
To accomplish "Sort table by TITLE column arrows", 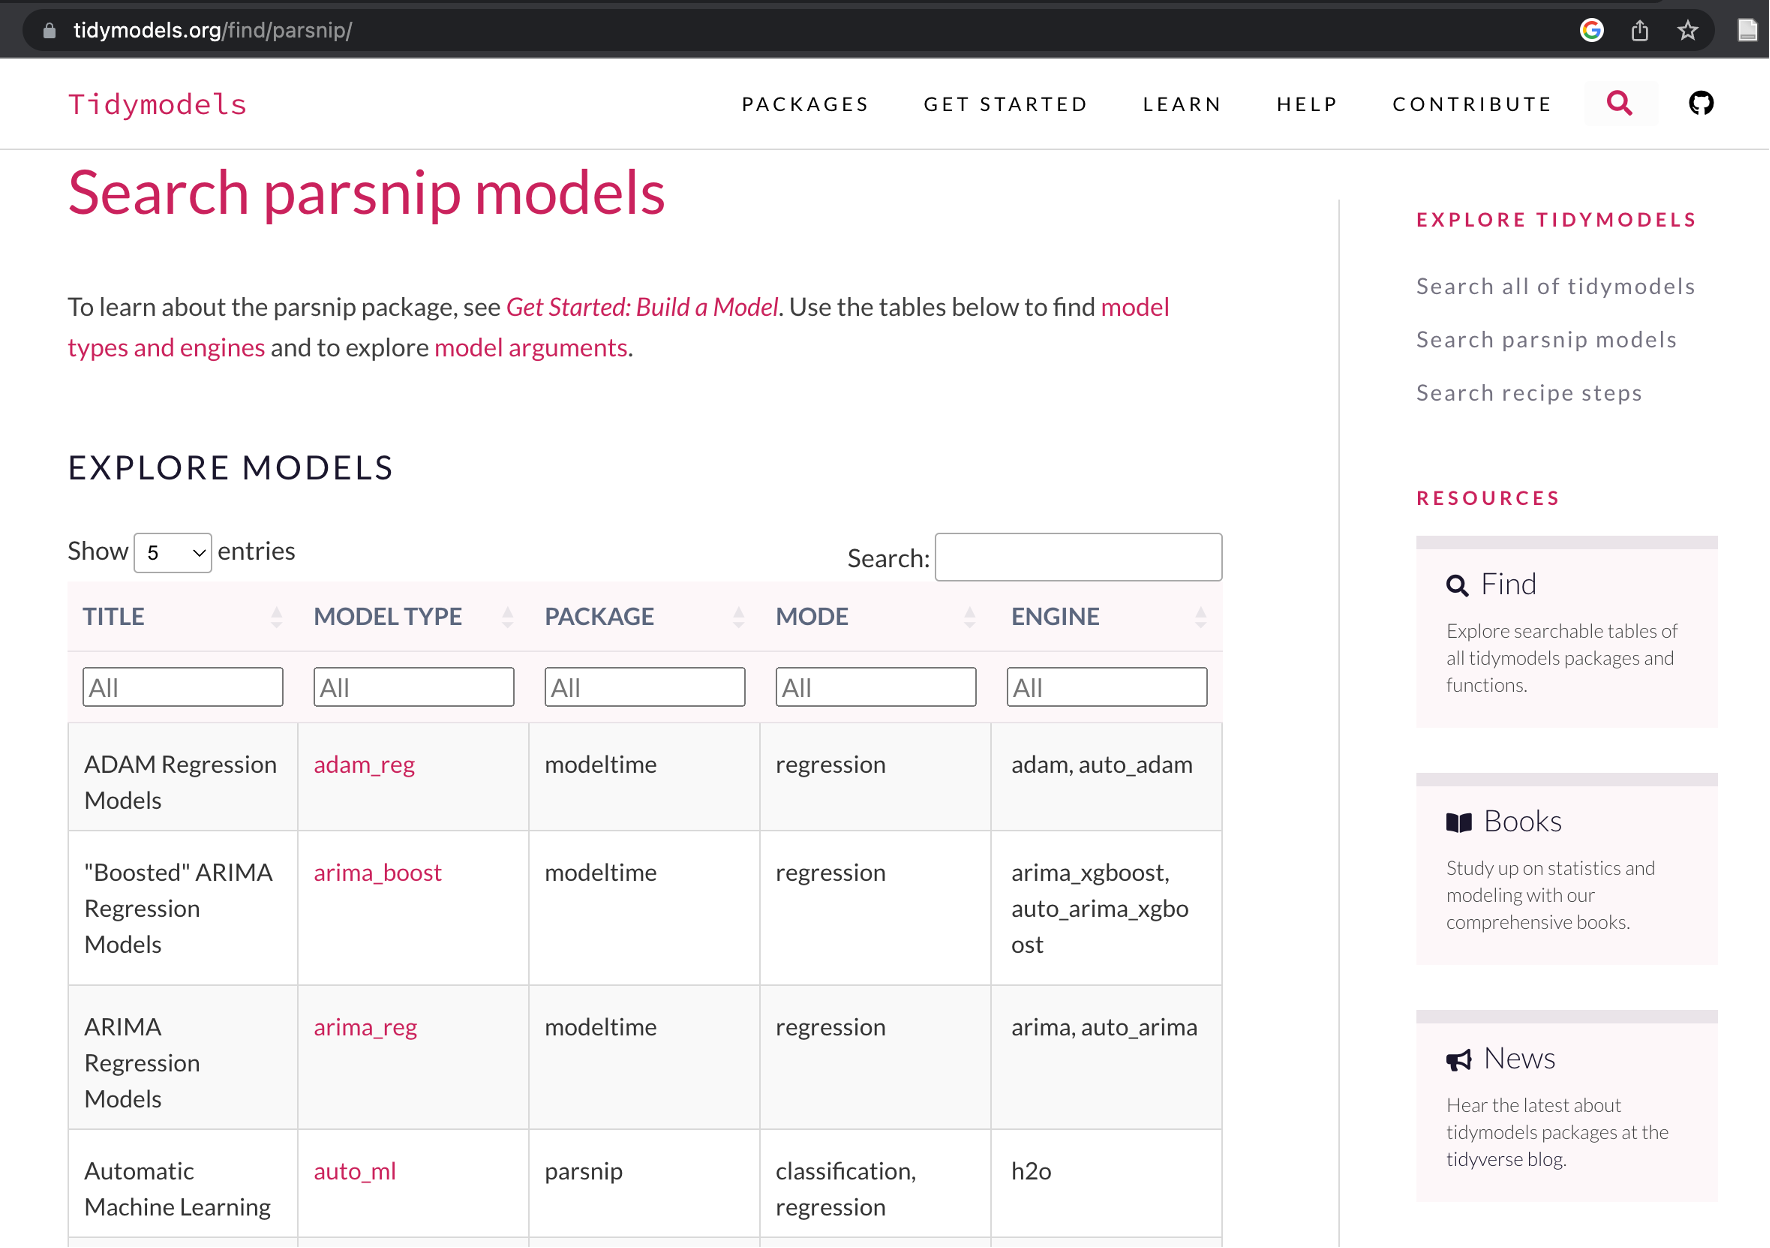I will pos(277,617).
